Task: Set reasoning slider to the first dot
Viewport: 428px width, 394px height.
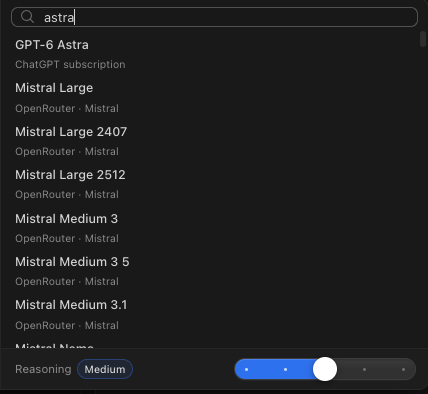Action: [x=246, y=369]
